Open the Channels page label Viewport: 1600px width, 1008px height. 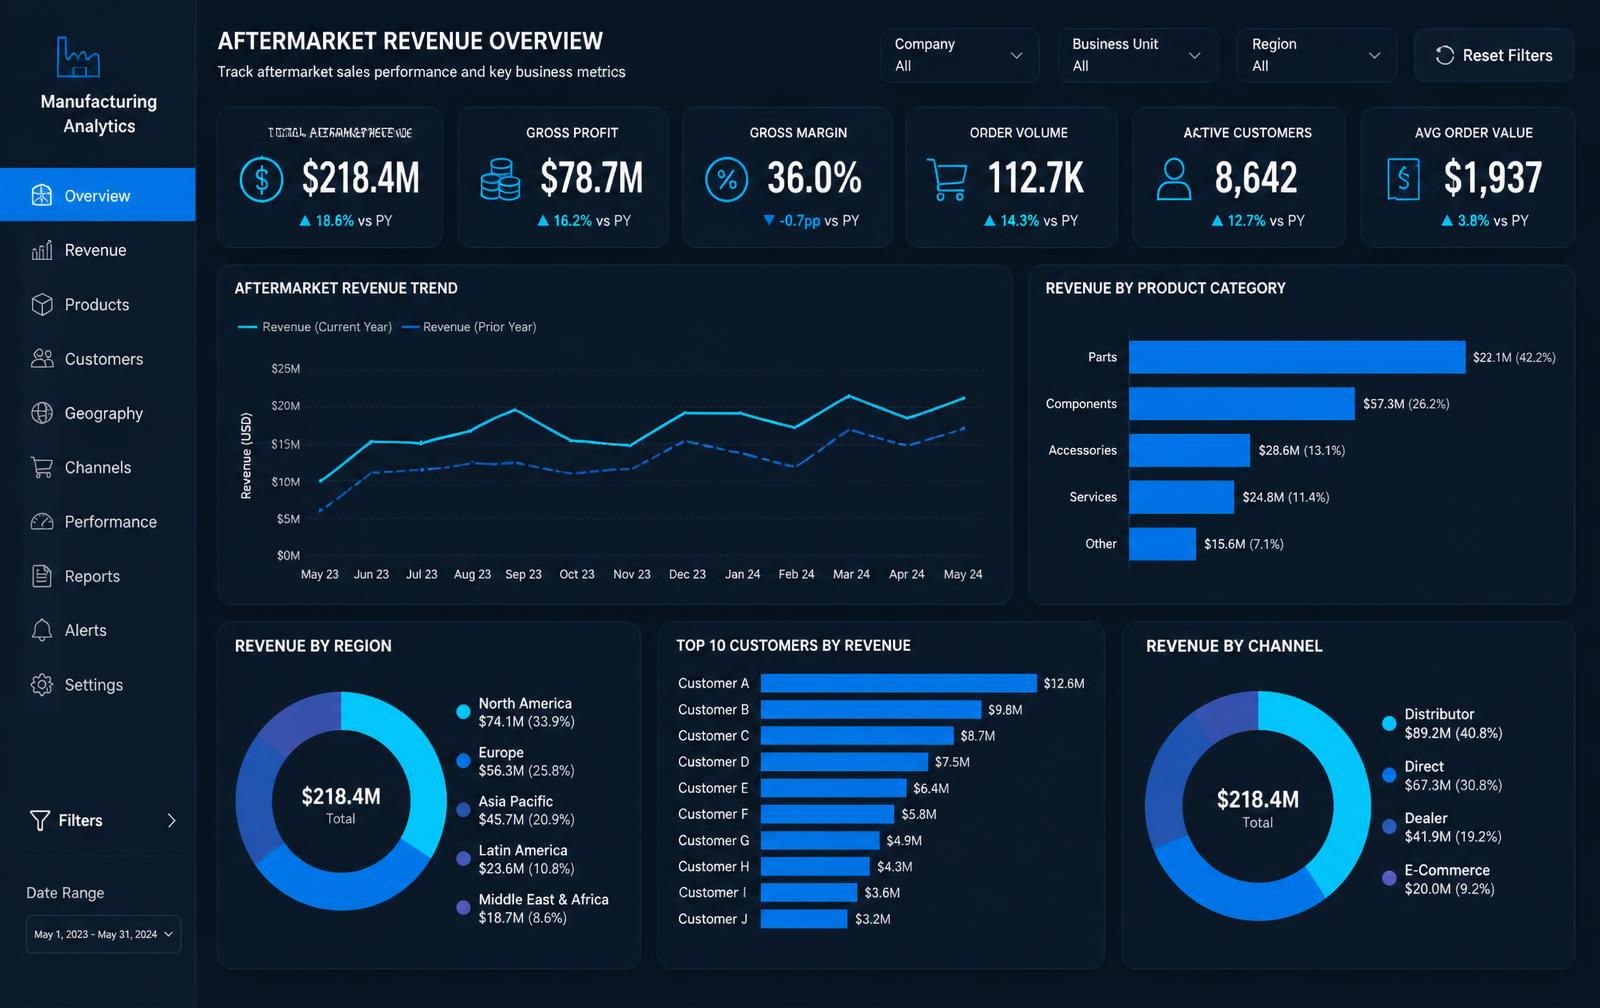[98, 467]
